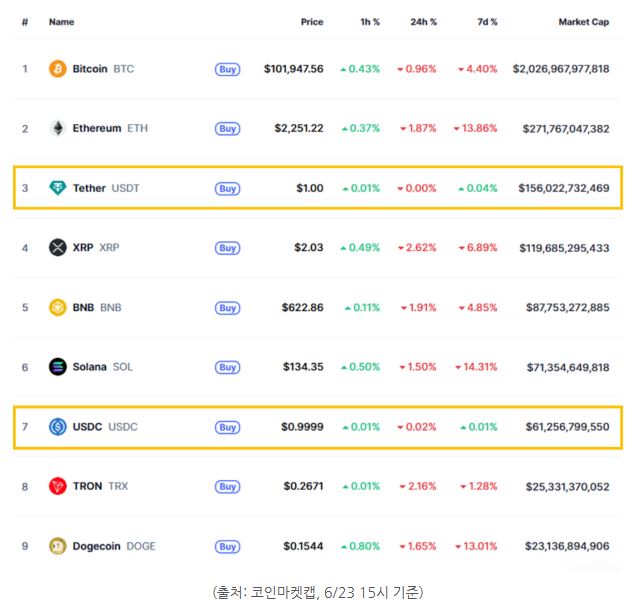Image resolution: width=634 pixels, height=603 pixels.
Task: Click the Ethereum diamond logo icon
Action: click(58, 128)
